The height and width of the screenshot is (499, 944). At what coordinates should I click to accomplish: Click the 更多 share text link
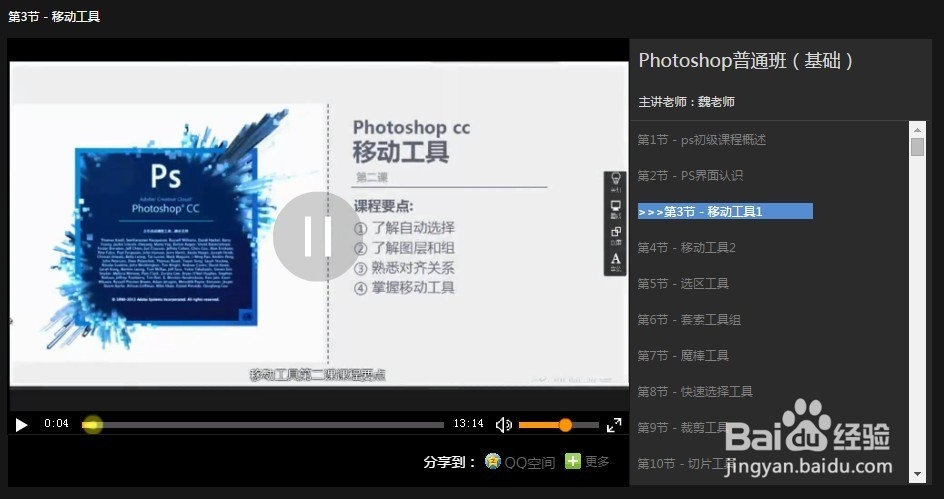coord(597,461)
